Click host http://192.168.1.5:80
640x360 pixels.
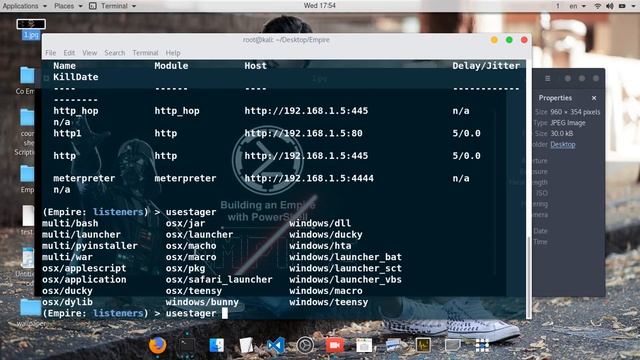303,133
